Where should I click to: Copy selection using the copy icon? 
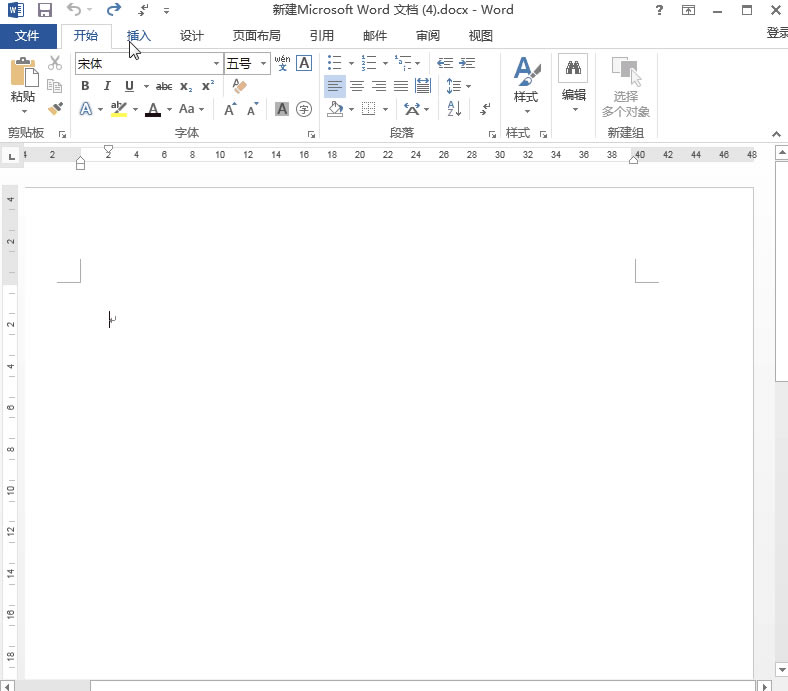click(54, 86)
